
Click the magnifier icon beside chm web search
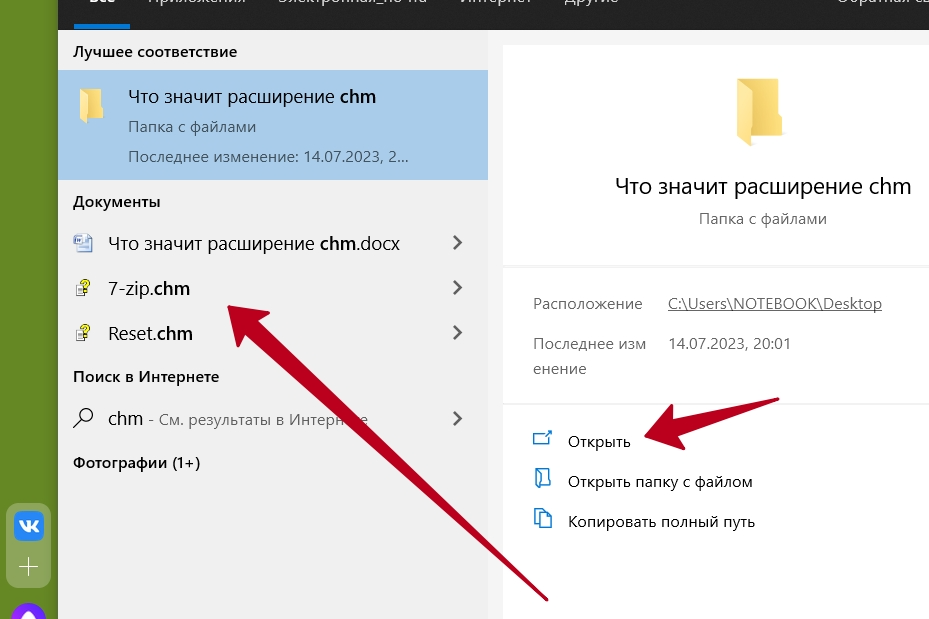(x=83, y=418)
